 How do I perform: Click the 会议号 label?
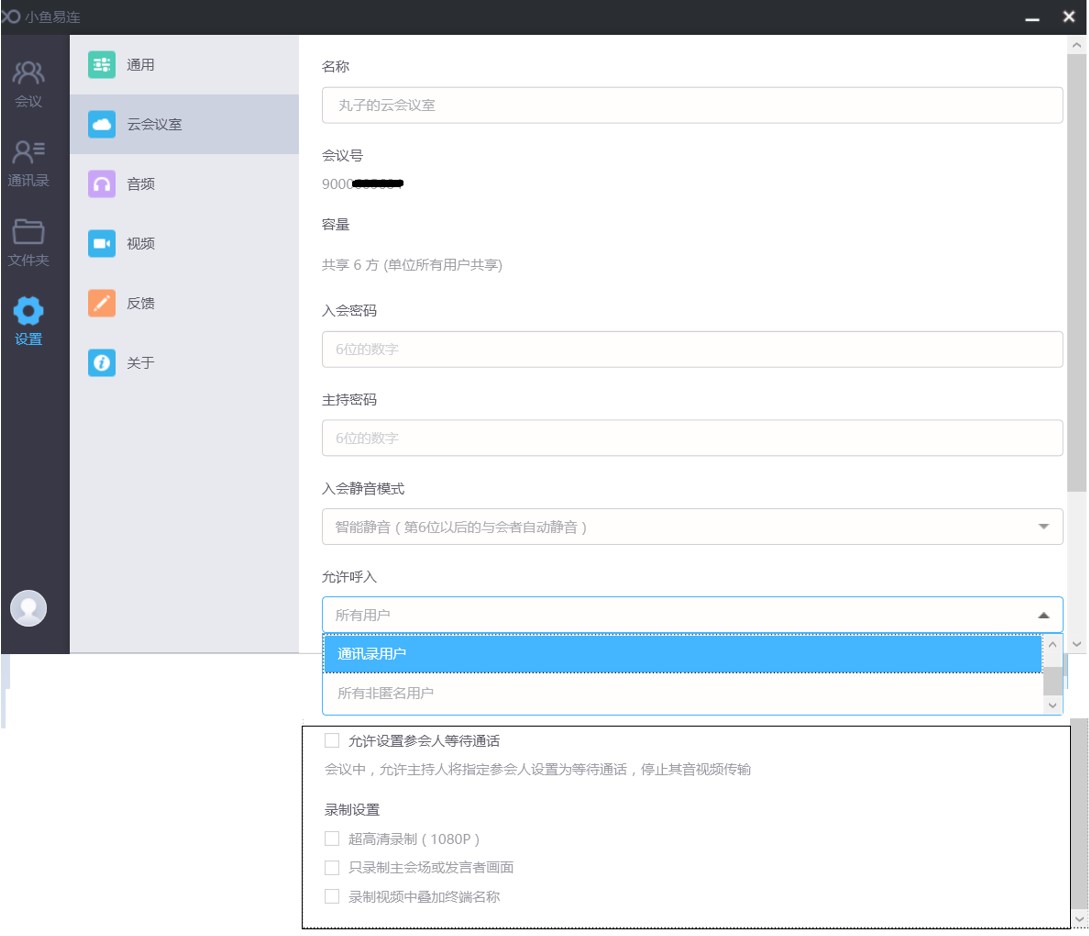click(x=342, y=156)
